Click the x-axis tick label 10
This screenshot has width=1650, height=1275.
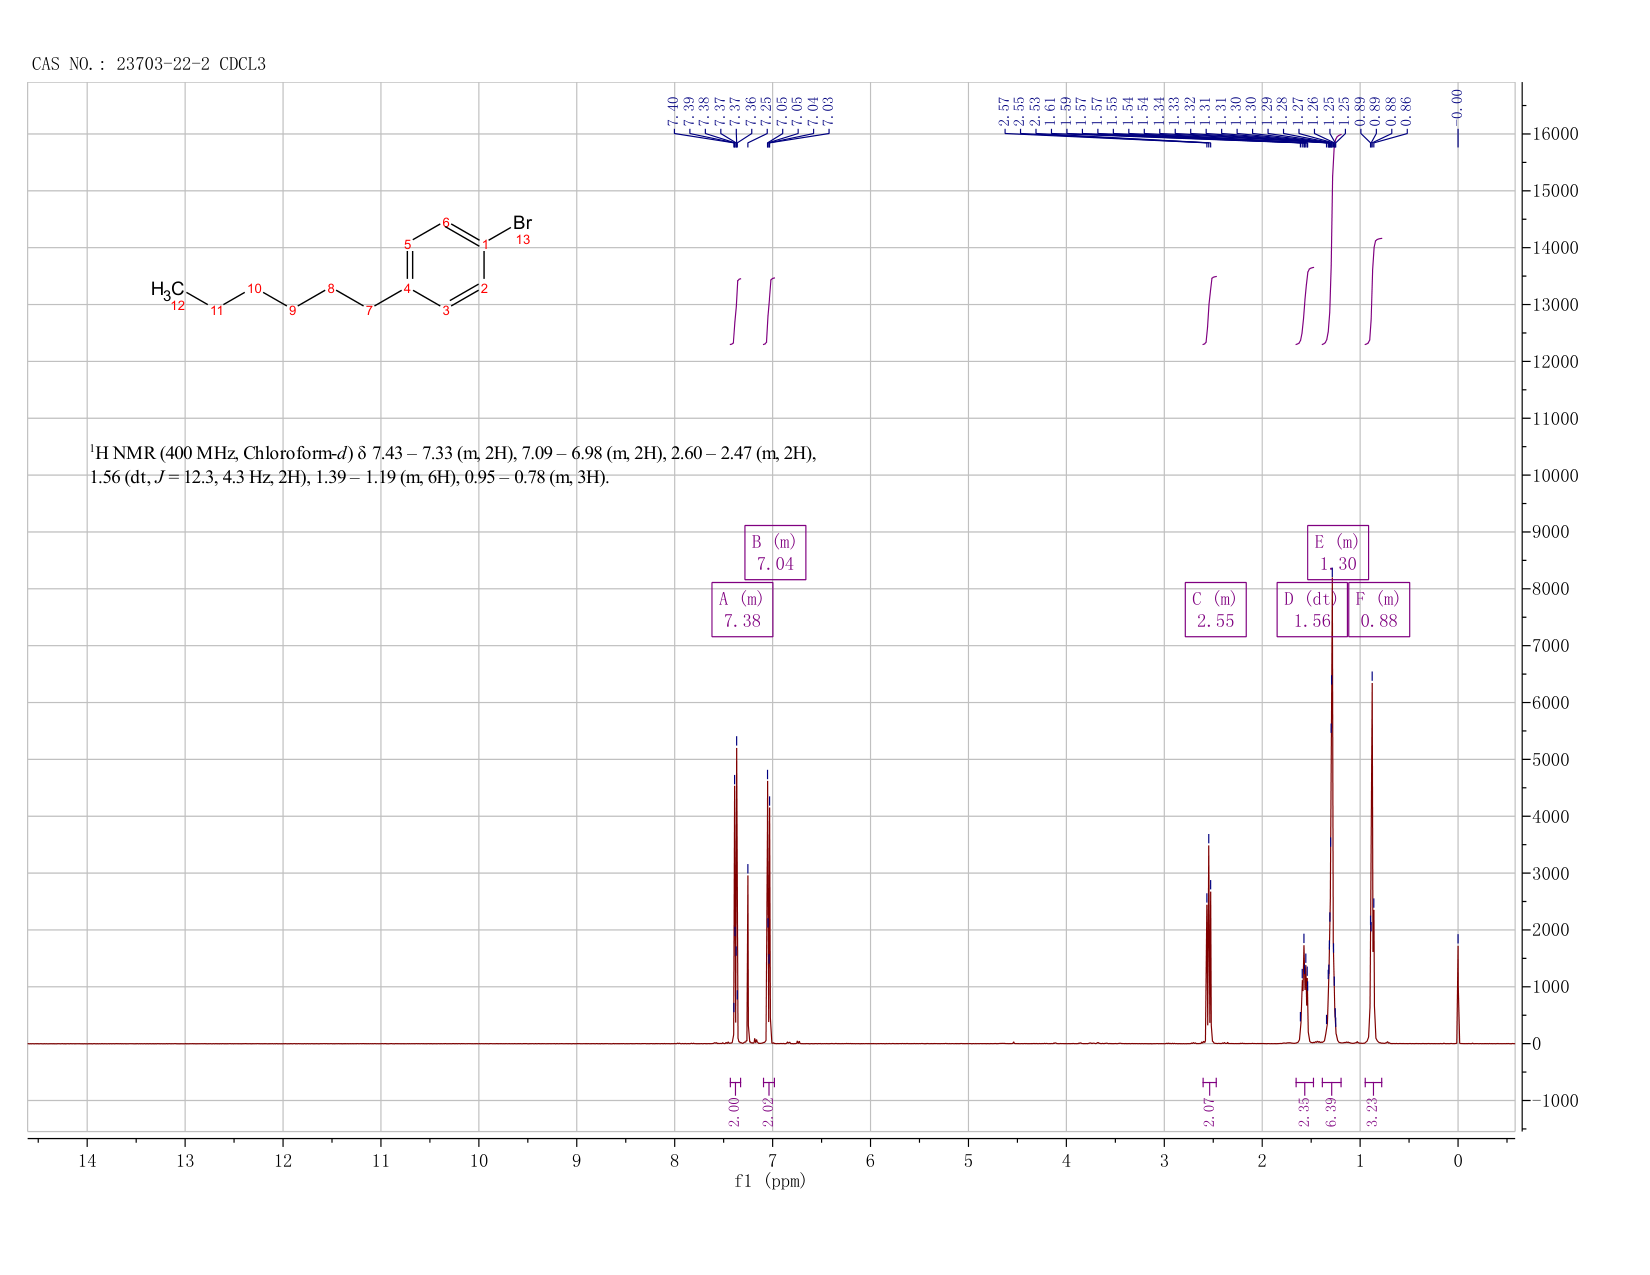click(x=479, y=1160)
